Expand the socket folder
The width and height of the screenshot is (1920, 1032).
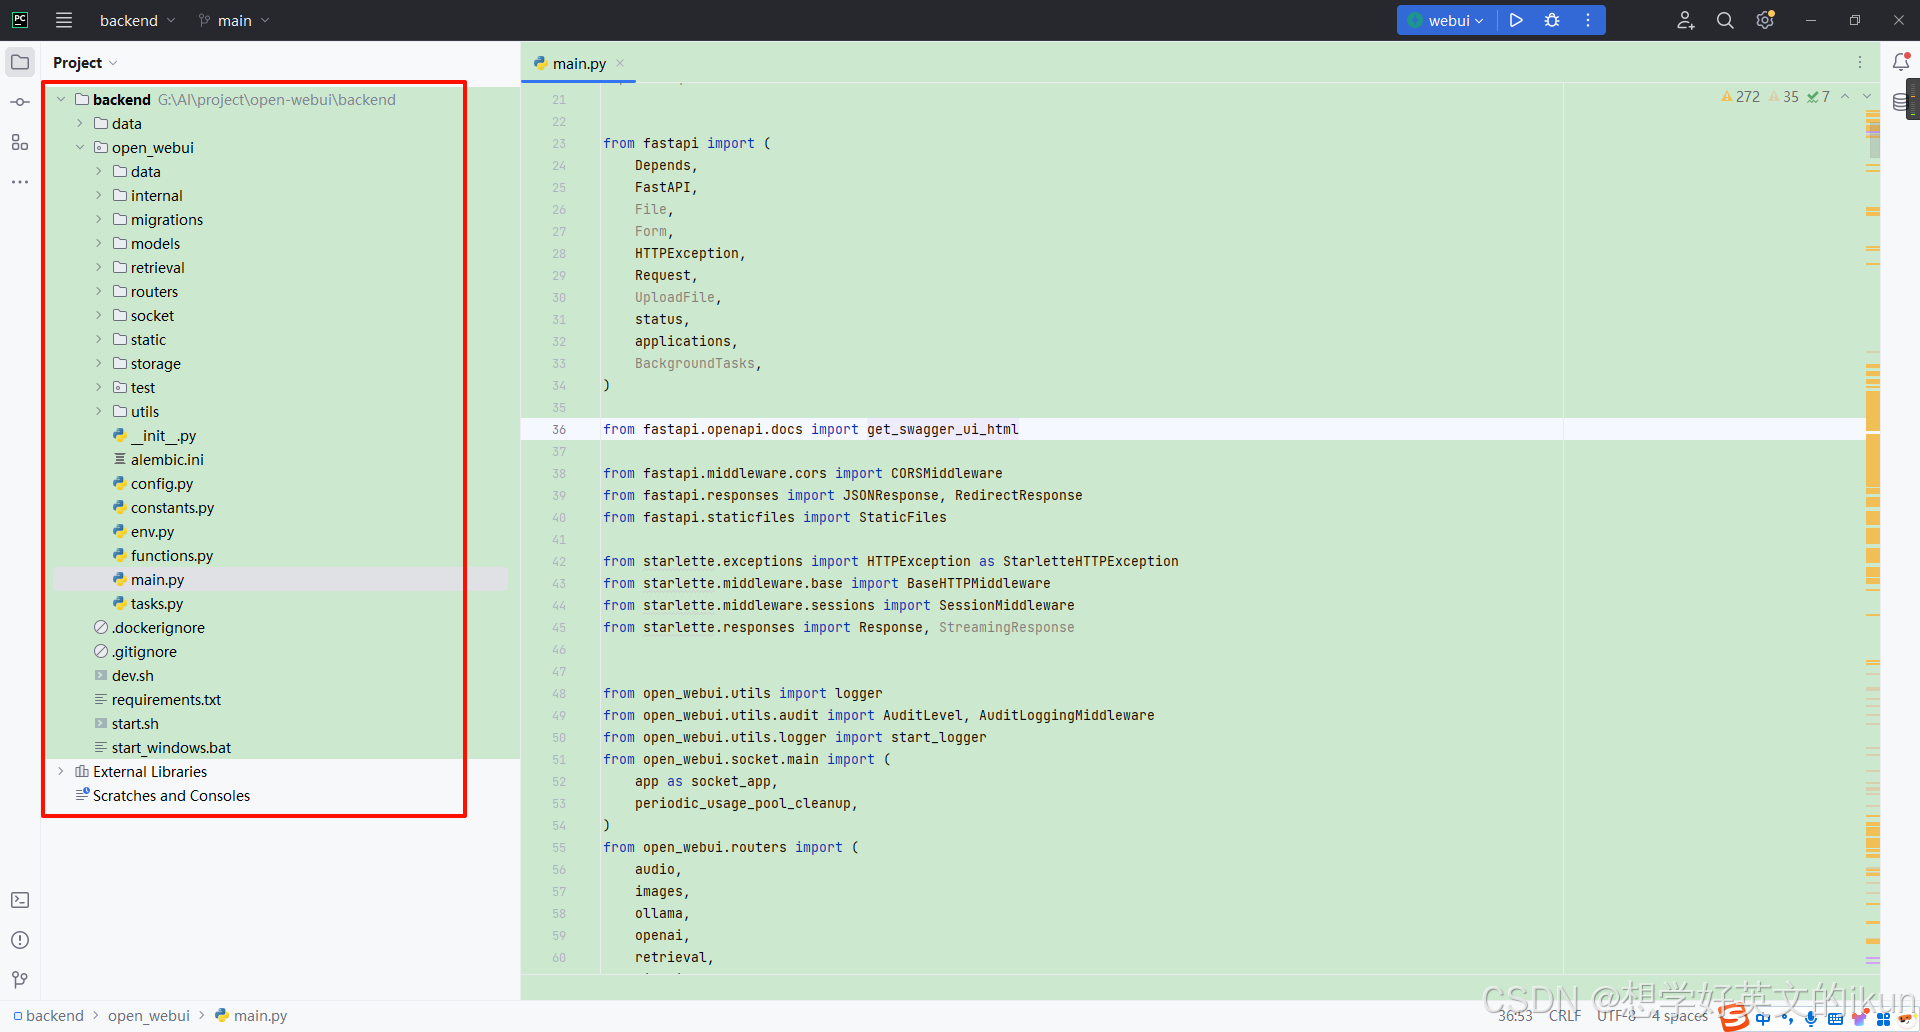coord(99,315)
